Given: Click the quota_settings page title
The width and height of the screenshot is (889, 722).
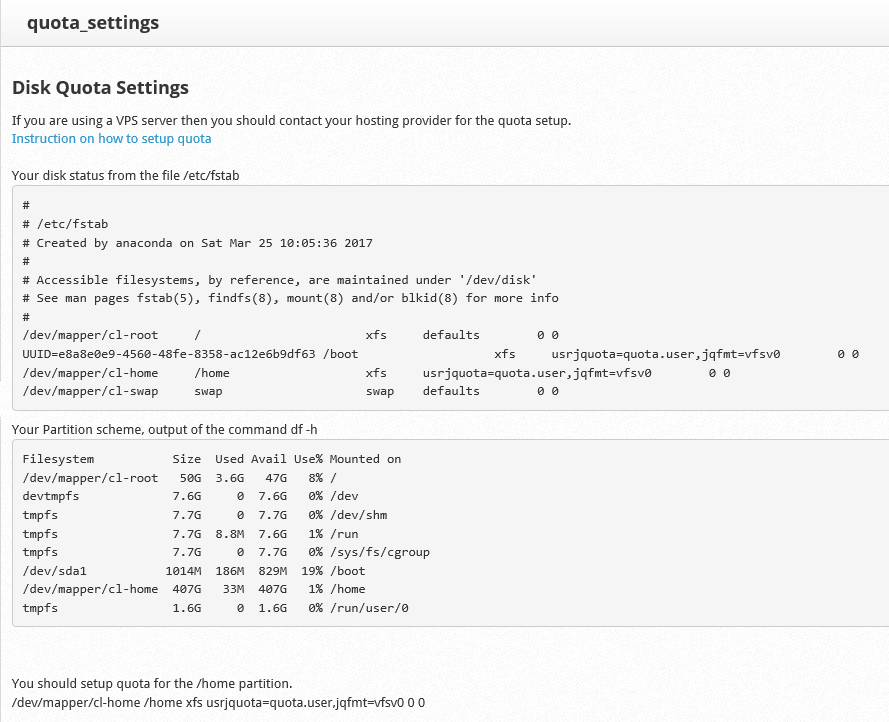Looking at the screenshot, I should (x=93, y=22).
